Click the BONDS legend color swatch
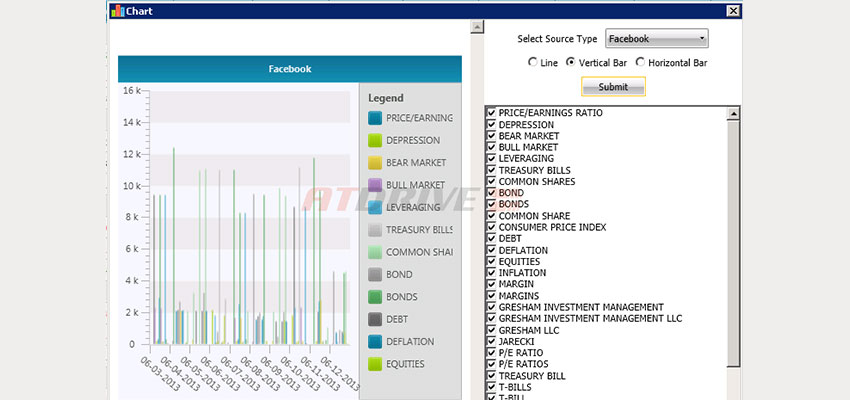Screen dimensions: 850x400 coord(375,297)
